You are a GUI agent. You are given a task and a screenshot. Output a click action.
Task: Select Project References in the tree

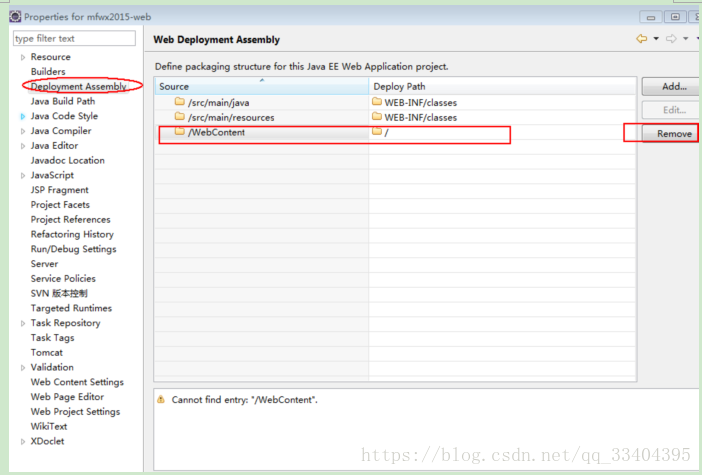(70, 219)
